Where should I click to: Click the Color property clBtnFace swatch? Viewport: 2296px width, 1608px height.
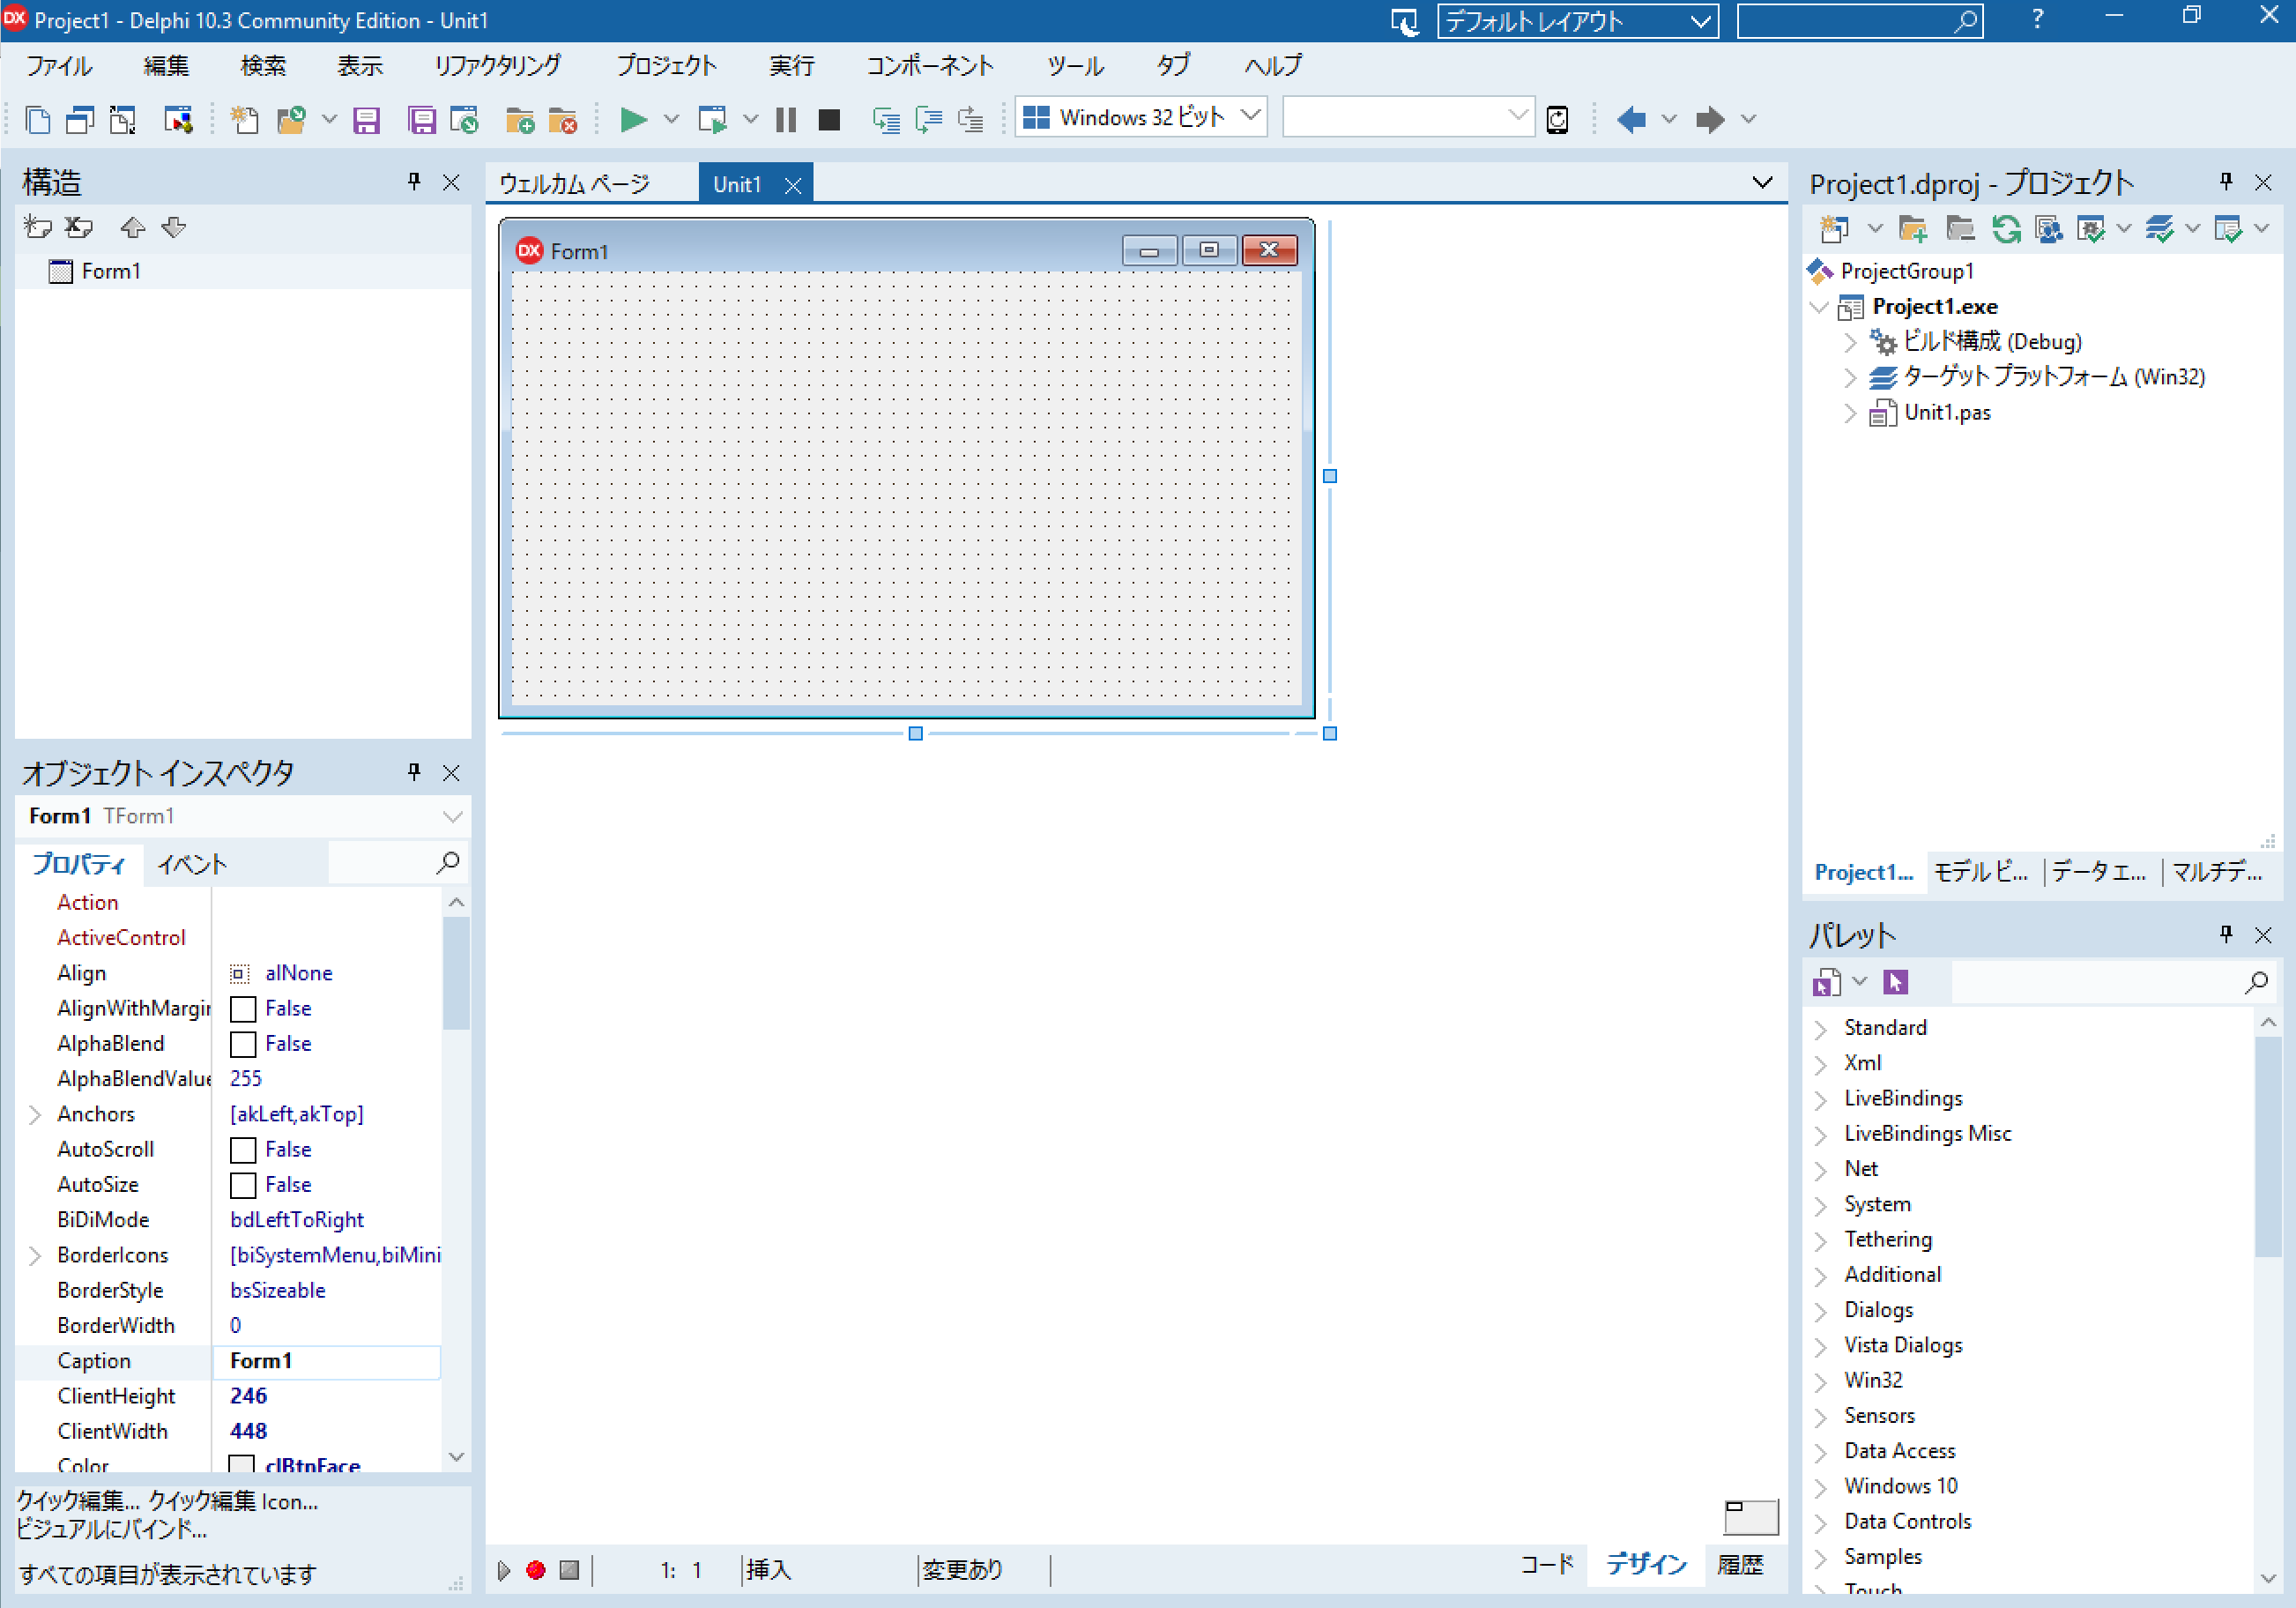tap(242, 1464)
